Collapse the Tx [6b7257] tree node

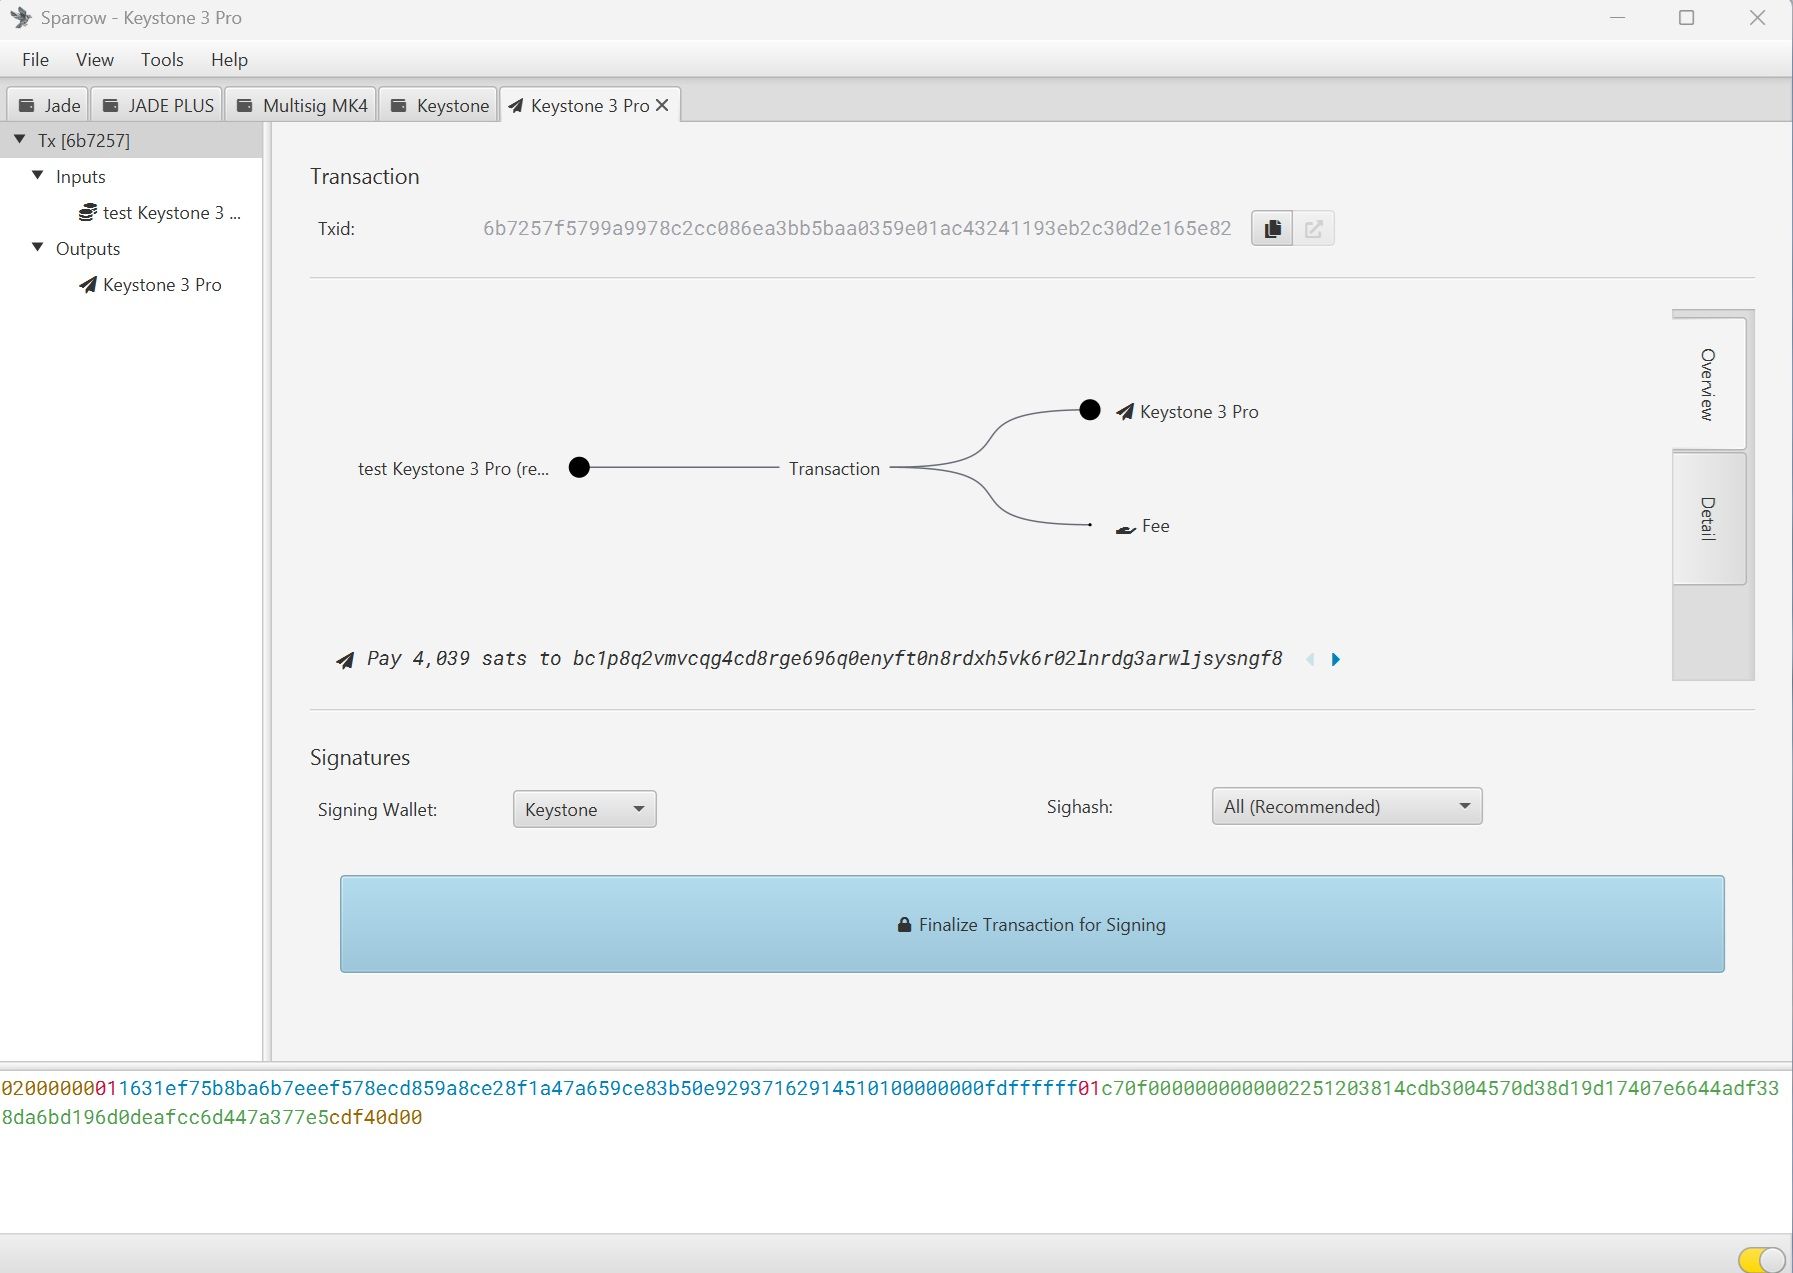tap(20, 140)
